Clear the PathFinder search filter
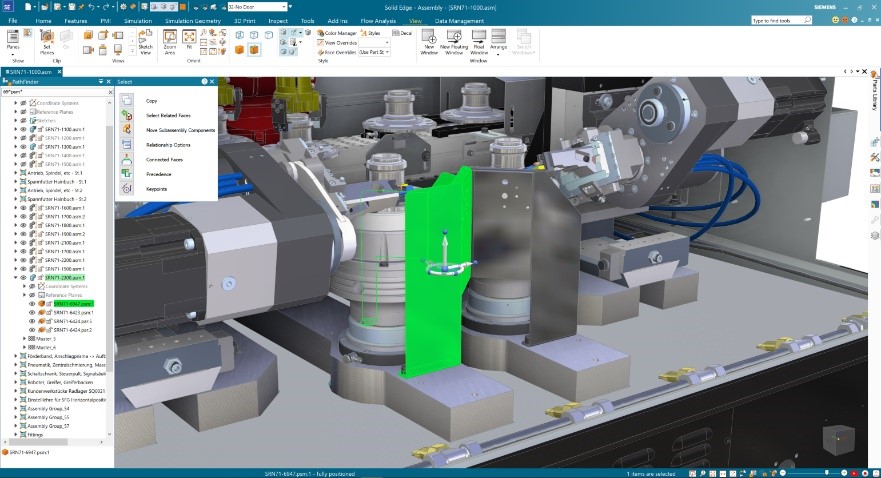Image resolution: width=881 pixels, height=478 pixels. tap(110, 92)
